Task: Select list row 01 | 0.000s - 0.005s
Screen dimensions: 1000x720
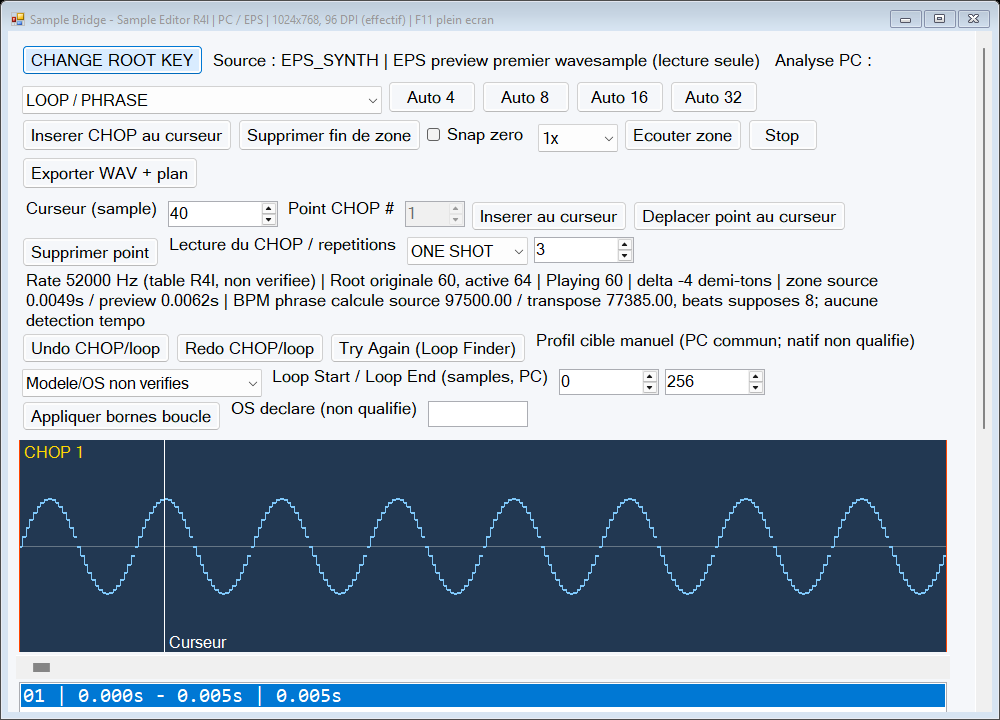Action: pyautogui.click(x=483, y=695)
